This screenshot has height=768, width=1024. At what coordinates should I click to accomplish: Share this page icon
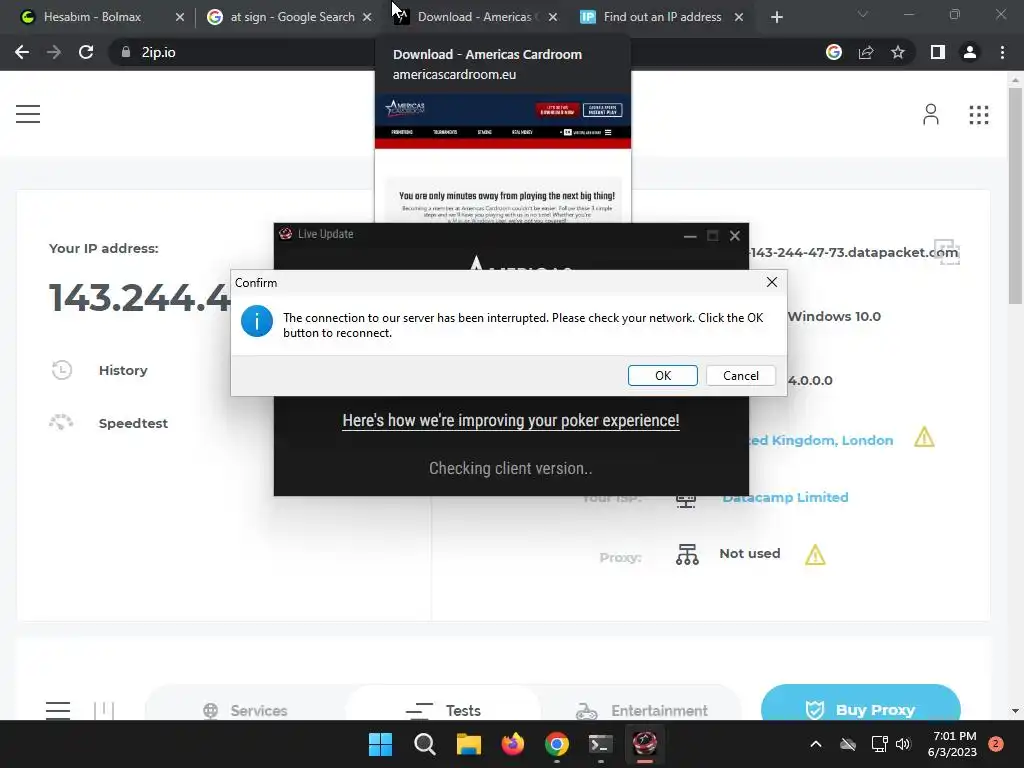[x=866, y=52]
